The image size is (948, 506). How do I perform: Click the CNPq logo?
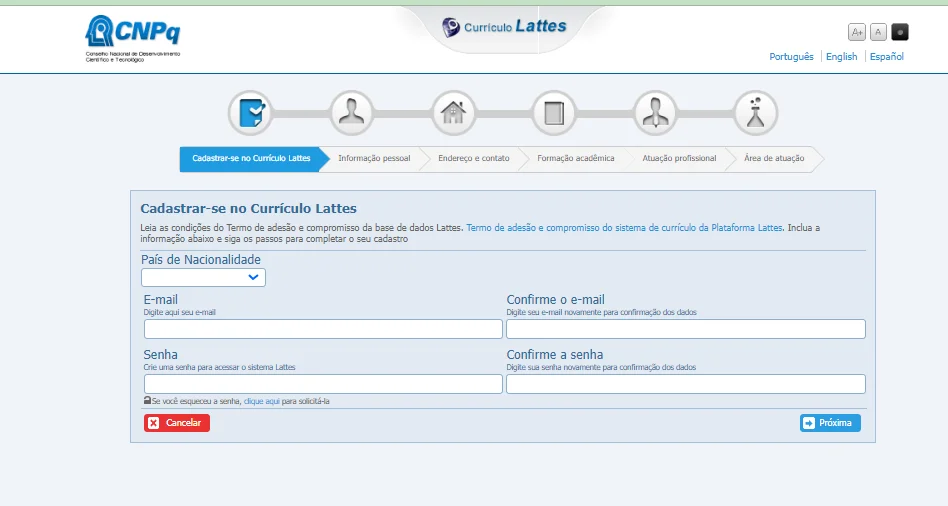coord(132,38)
